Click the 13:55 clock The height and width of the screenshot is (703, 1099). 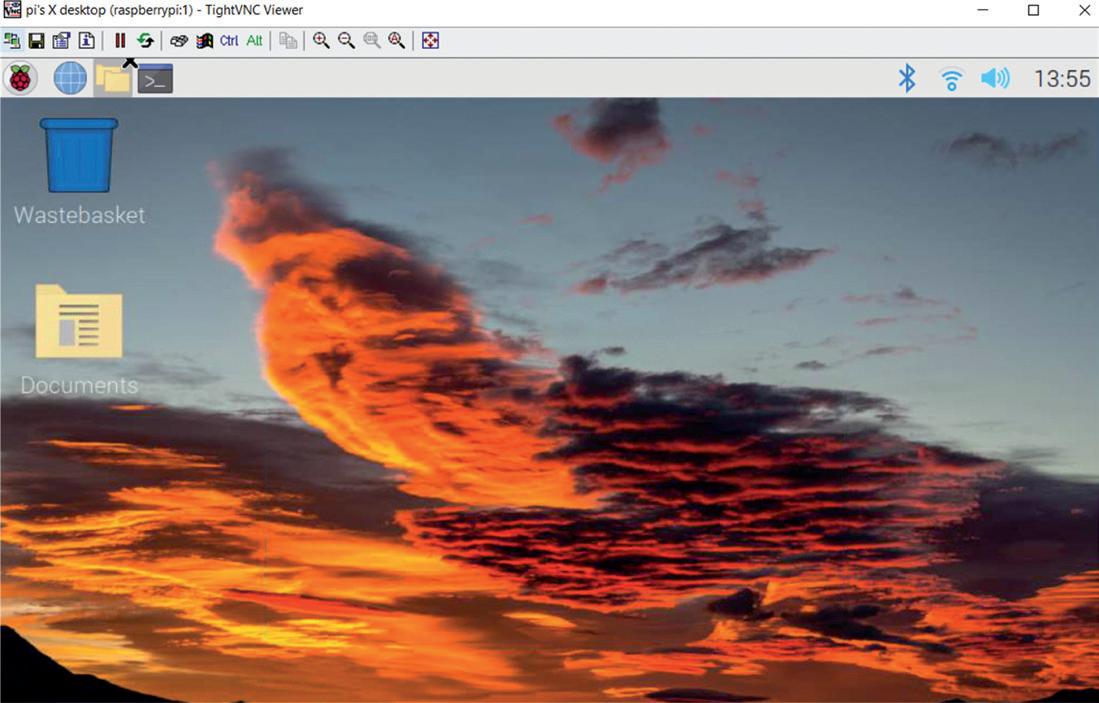[1063, 79]
